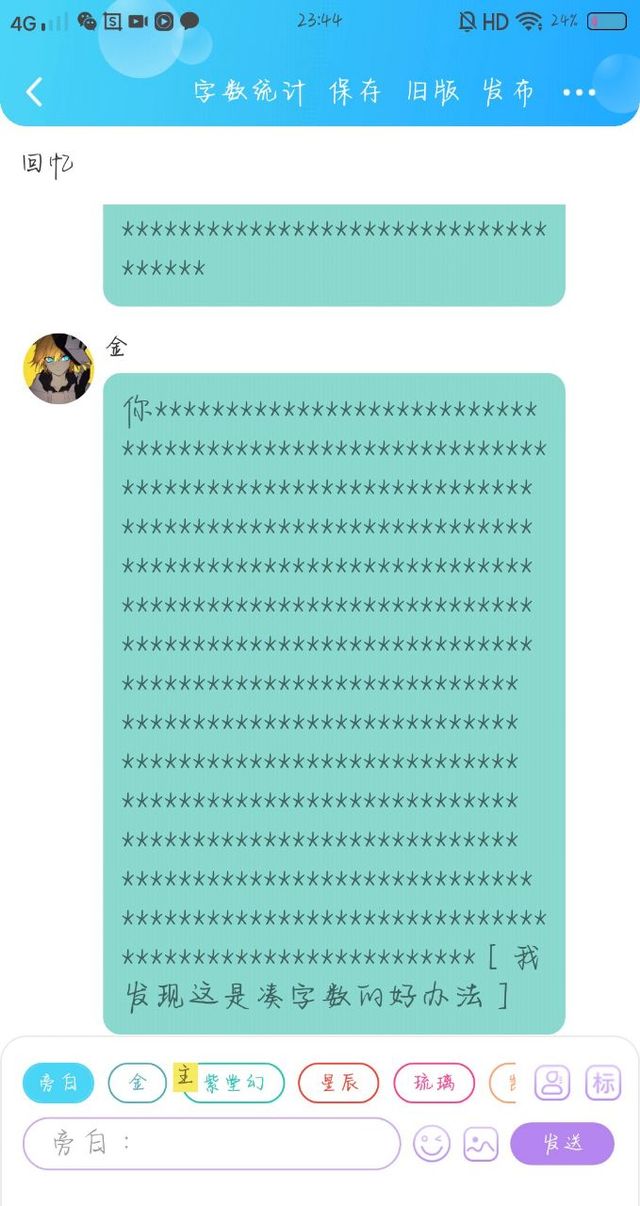Tap 发布 to publish
The width and height of the screenshot is (640, 1206).
(x=508, y=92)
